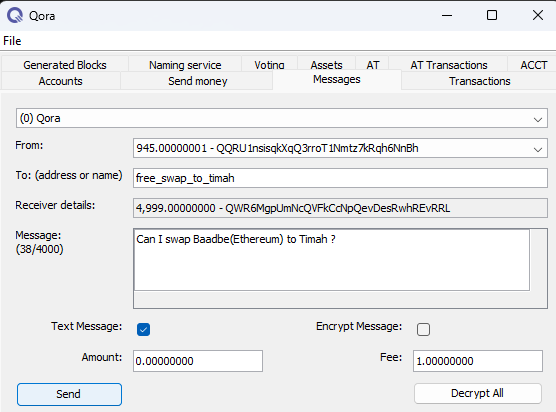Open the ACCT tab

[533, 65]
